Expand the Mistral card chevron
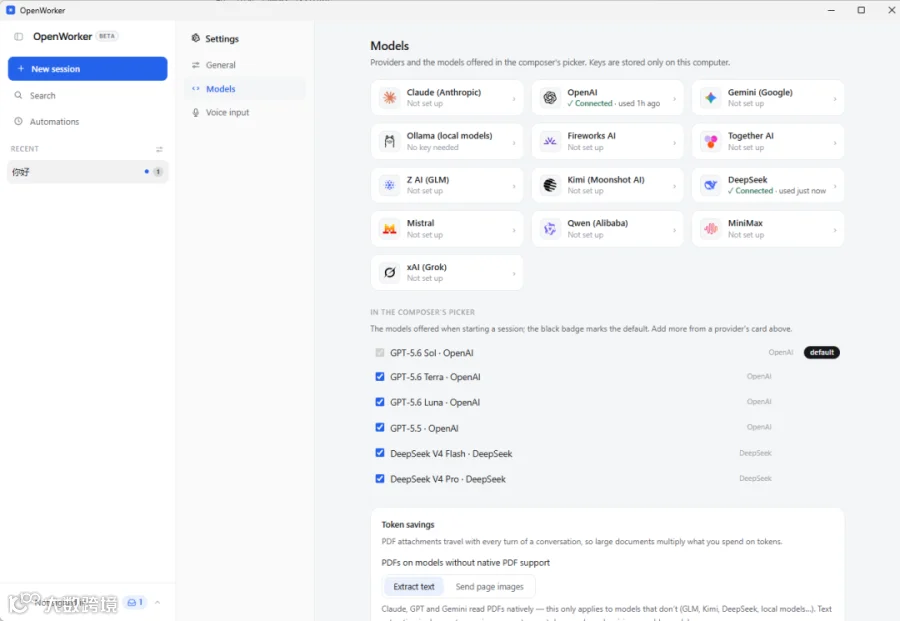The height and width of the screenshot is (621, 900). (x=514, y=230)
